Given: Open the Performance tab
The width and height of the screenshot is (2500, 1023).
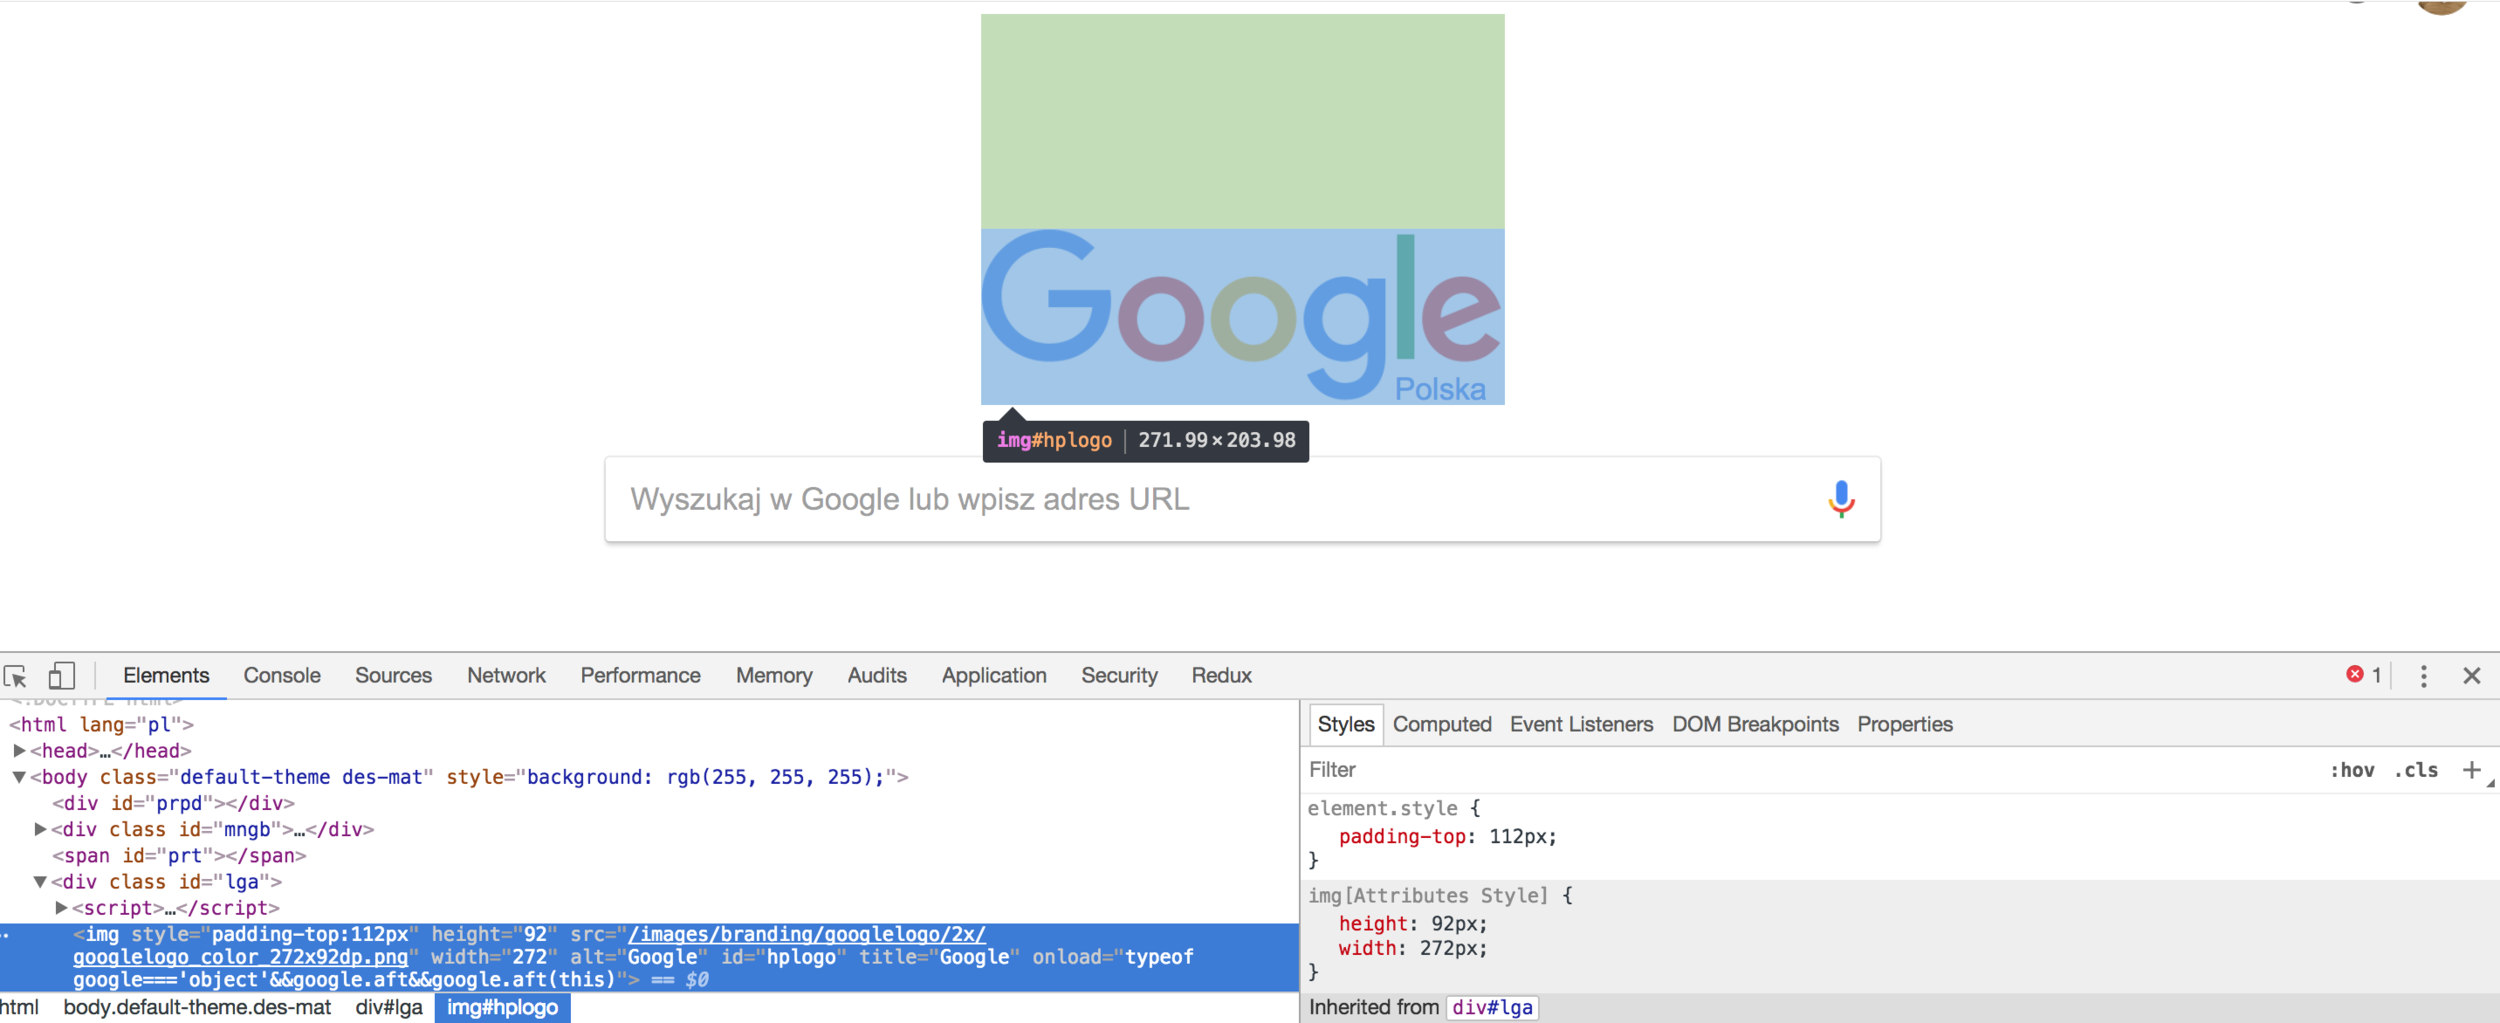Looking at the screenshot, I should [640, 676].
